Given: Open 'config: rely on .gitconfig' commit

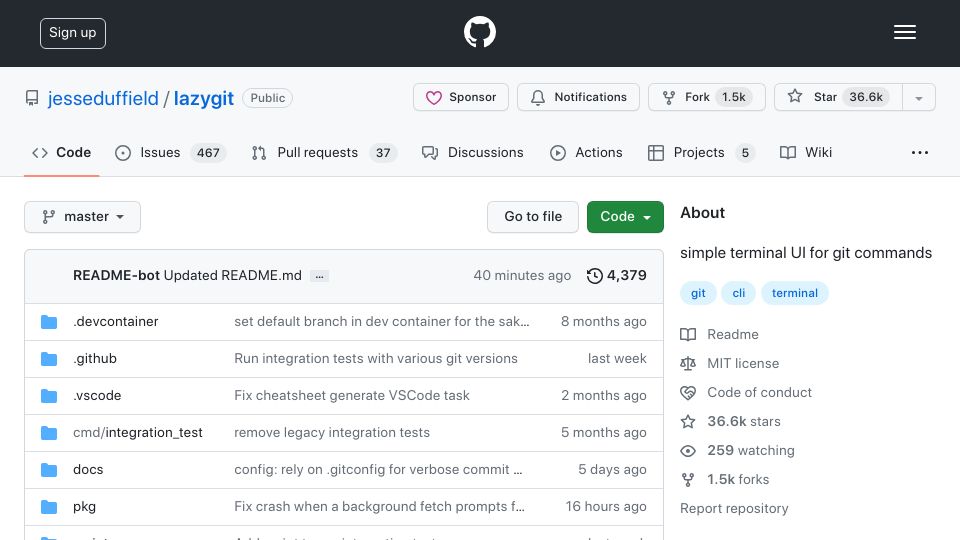Looking at the screenshot, I should (x=378, y=470).
